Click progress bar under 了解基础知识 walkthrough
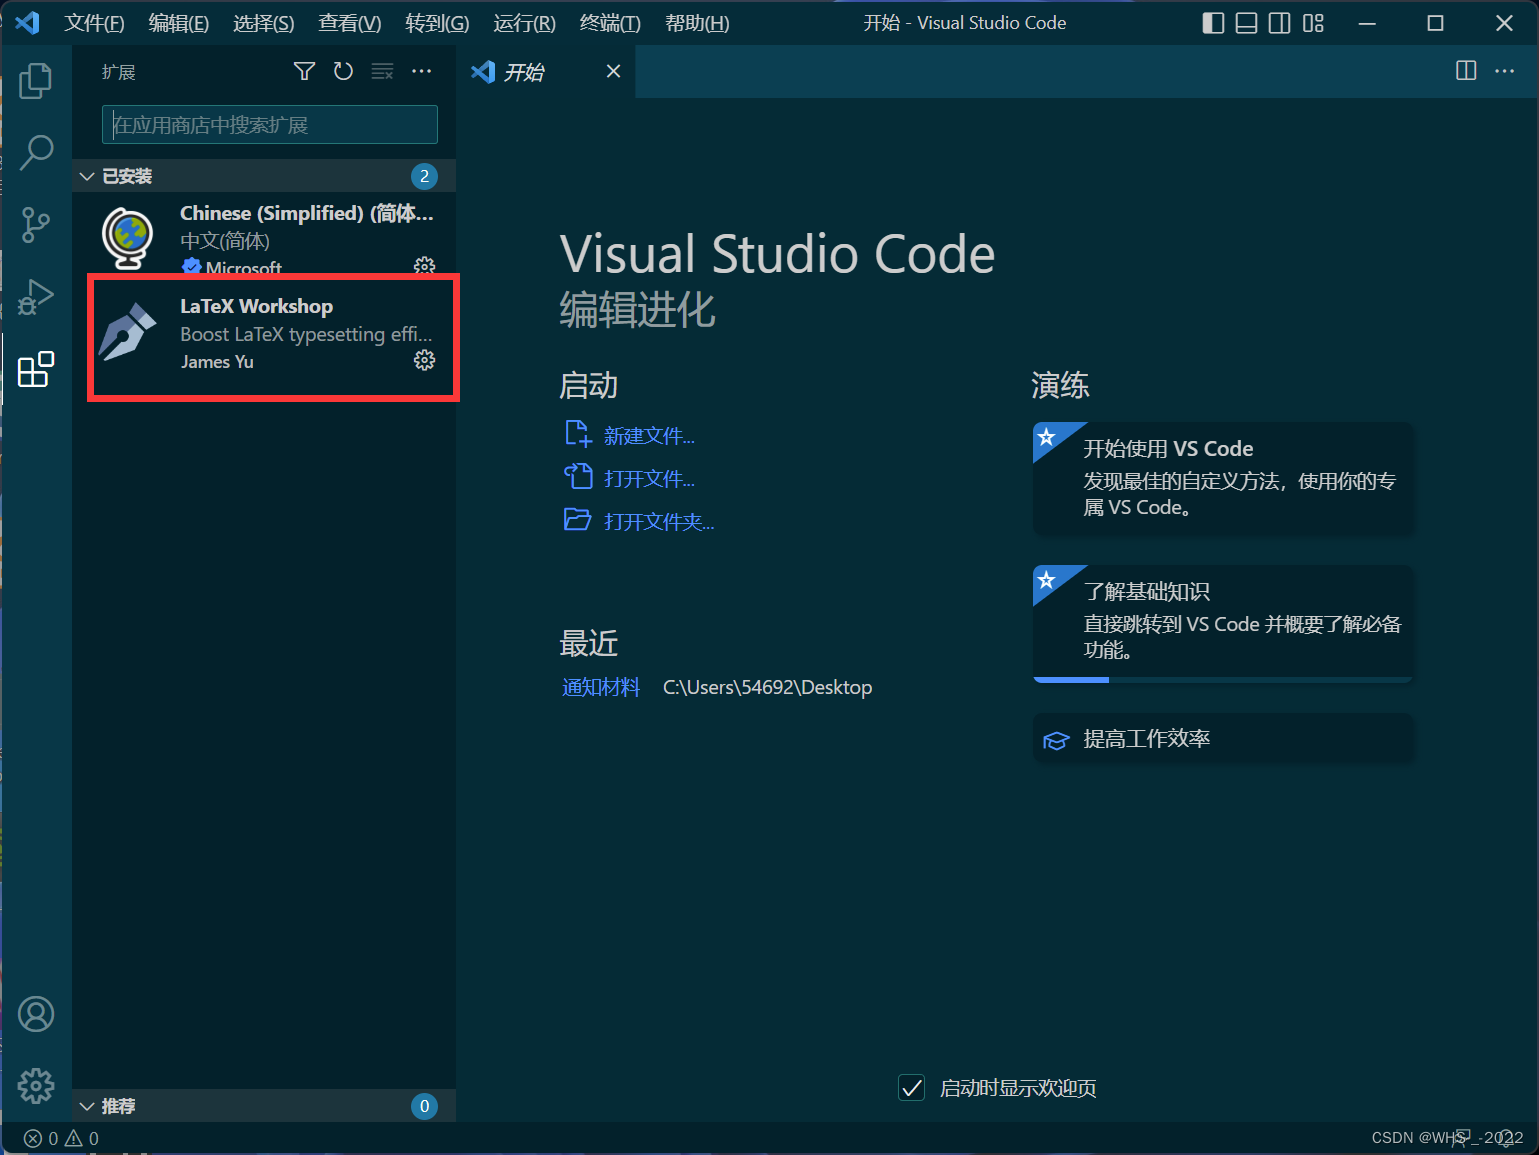Image resolution: width=1539 pixels, height=1155 pixels. [1071, 679]
